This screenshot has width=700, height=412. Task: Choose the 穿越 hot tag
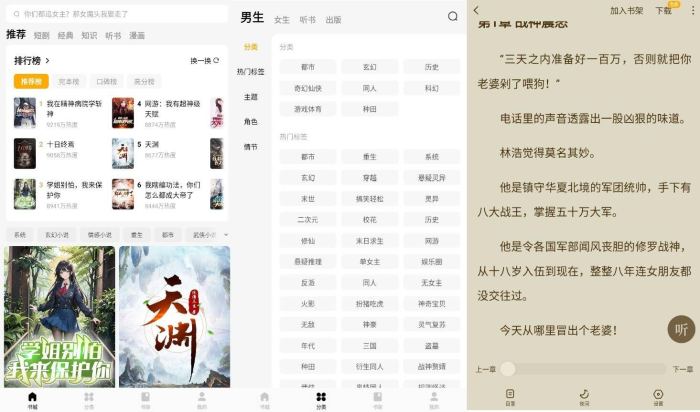(x=370, y=178)
